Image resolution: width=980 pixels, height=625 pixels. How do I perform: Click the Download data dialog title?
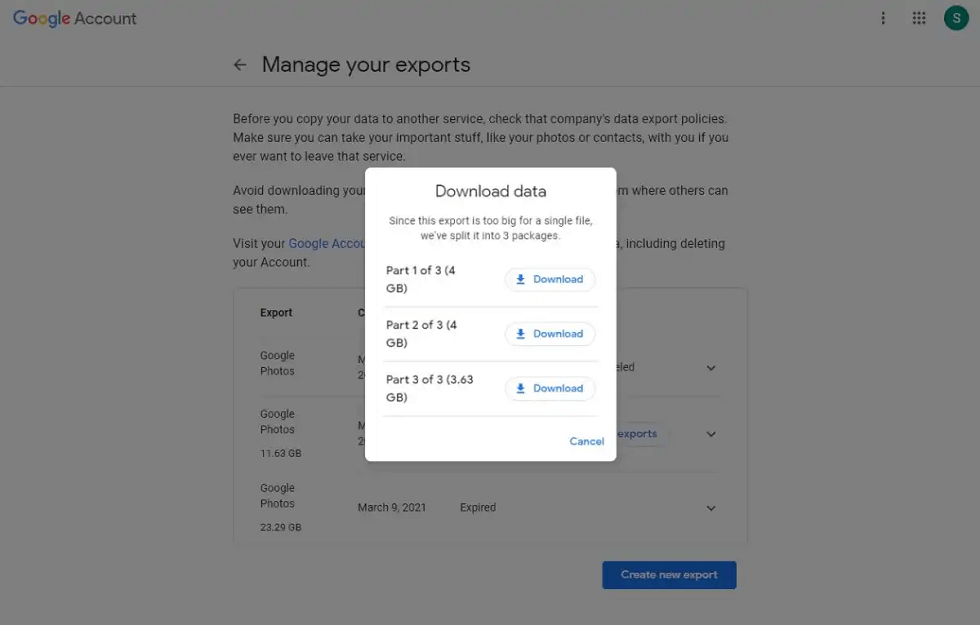491,190
